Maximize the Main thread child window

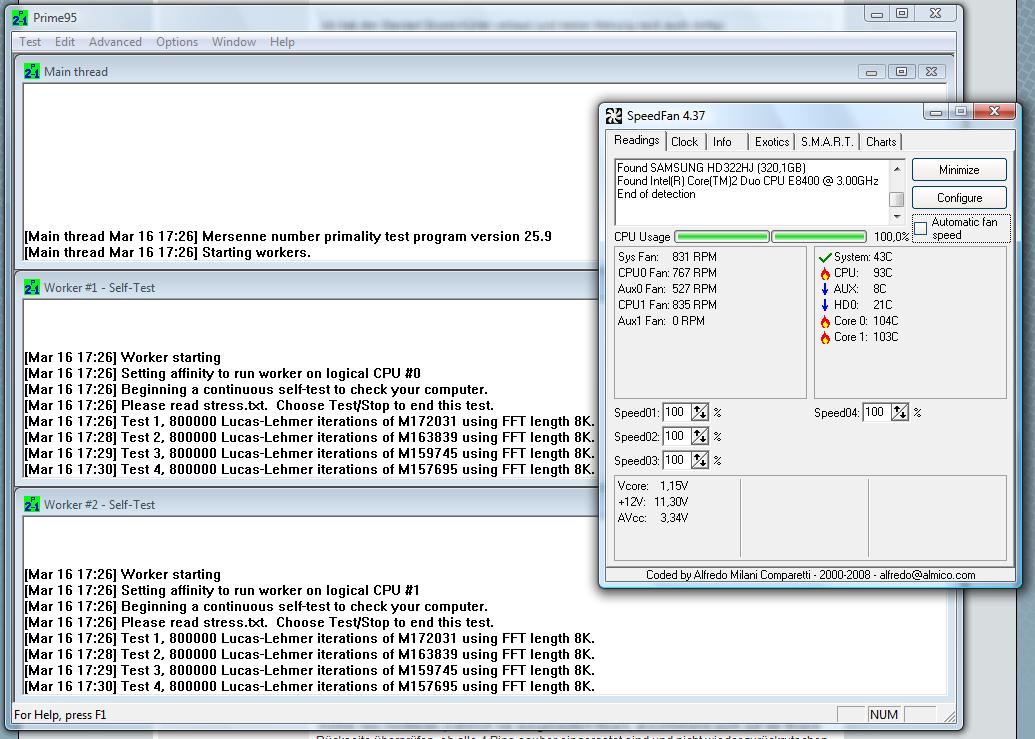pos(901,71)
